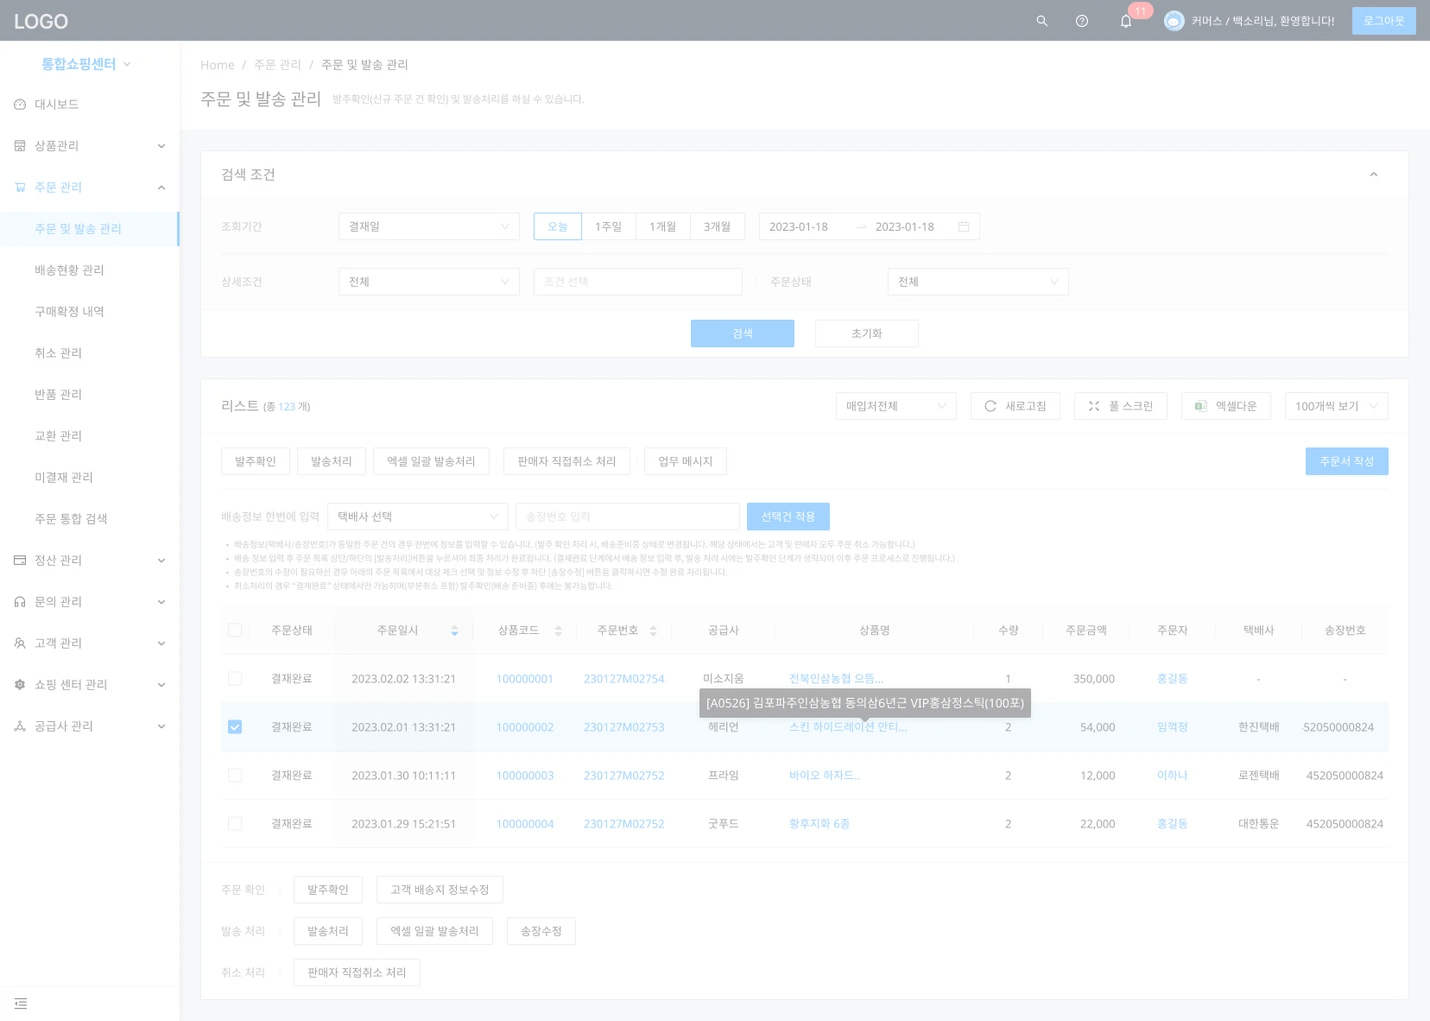The height and width of the screenshot is (1021, 1430).
Task: Click Home breadcrumb link
Action: pyautogui.click(x=217, y=65)
